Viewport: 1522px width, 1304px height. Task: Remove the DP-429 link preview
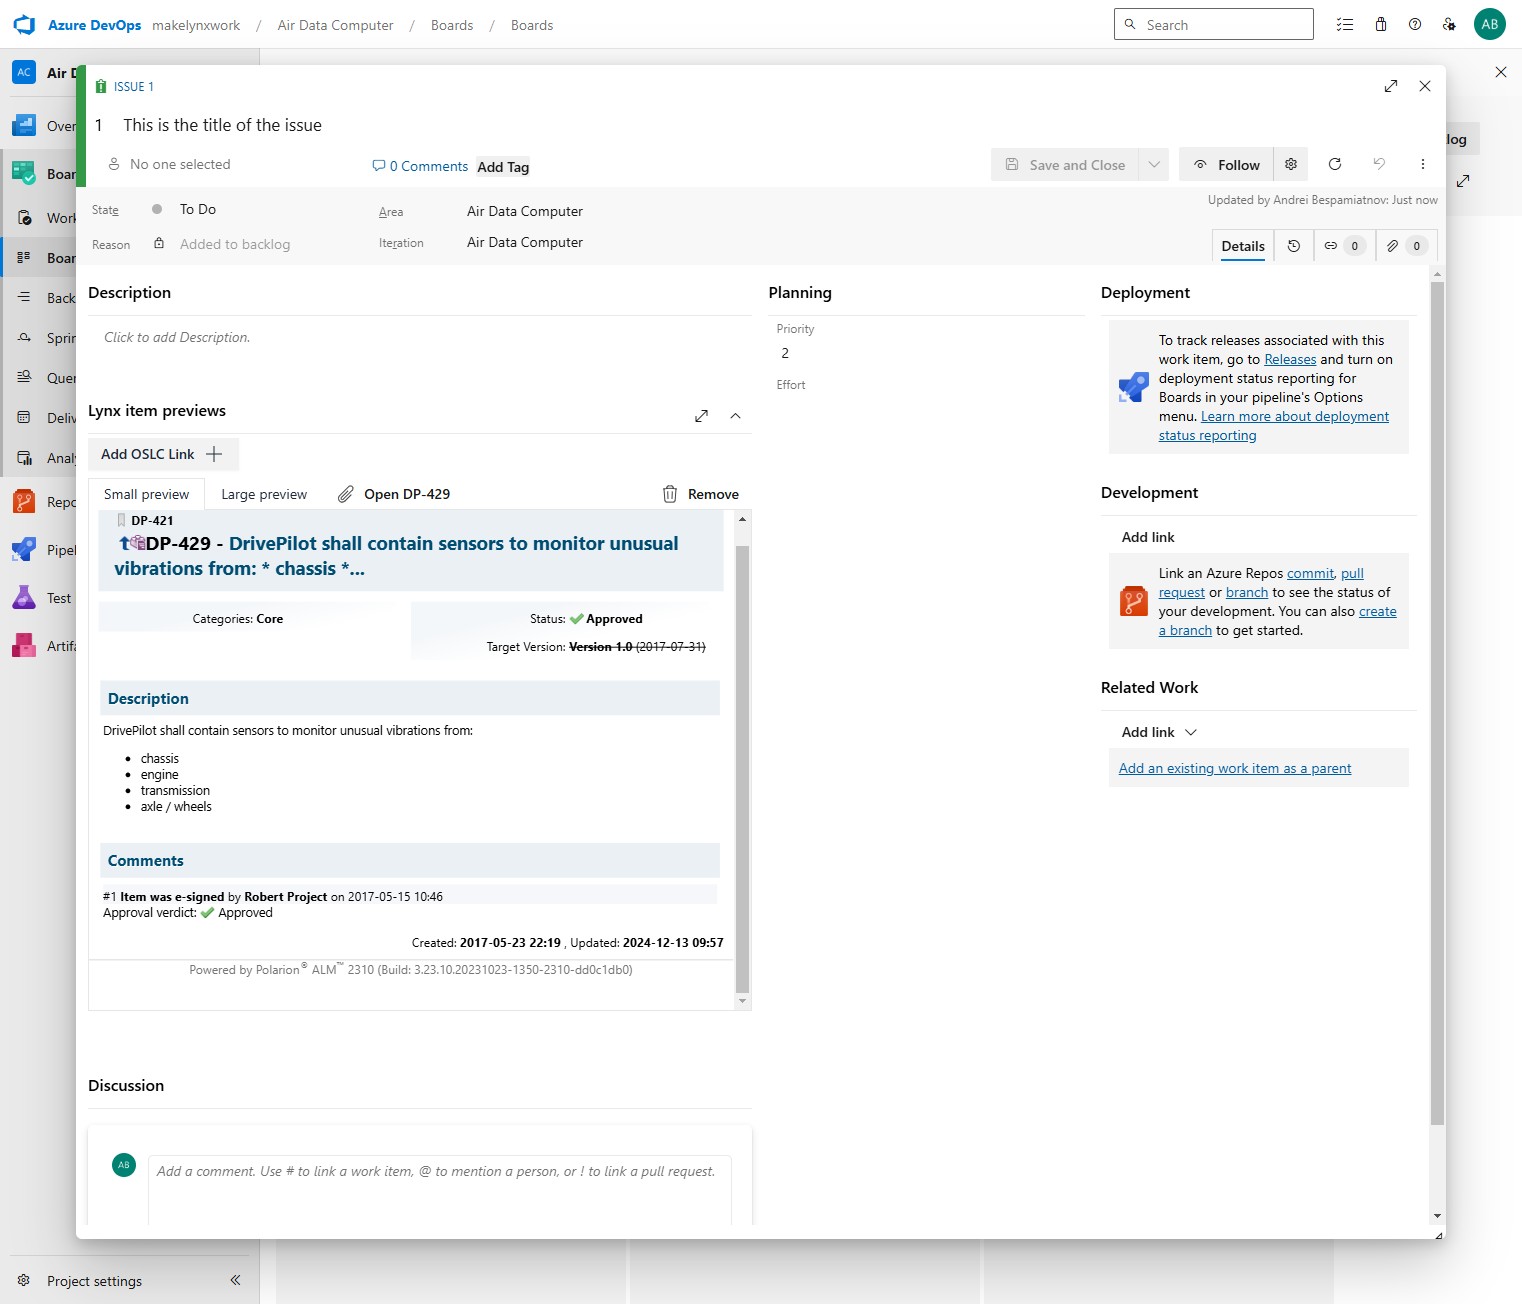pos(701,494)
